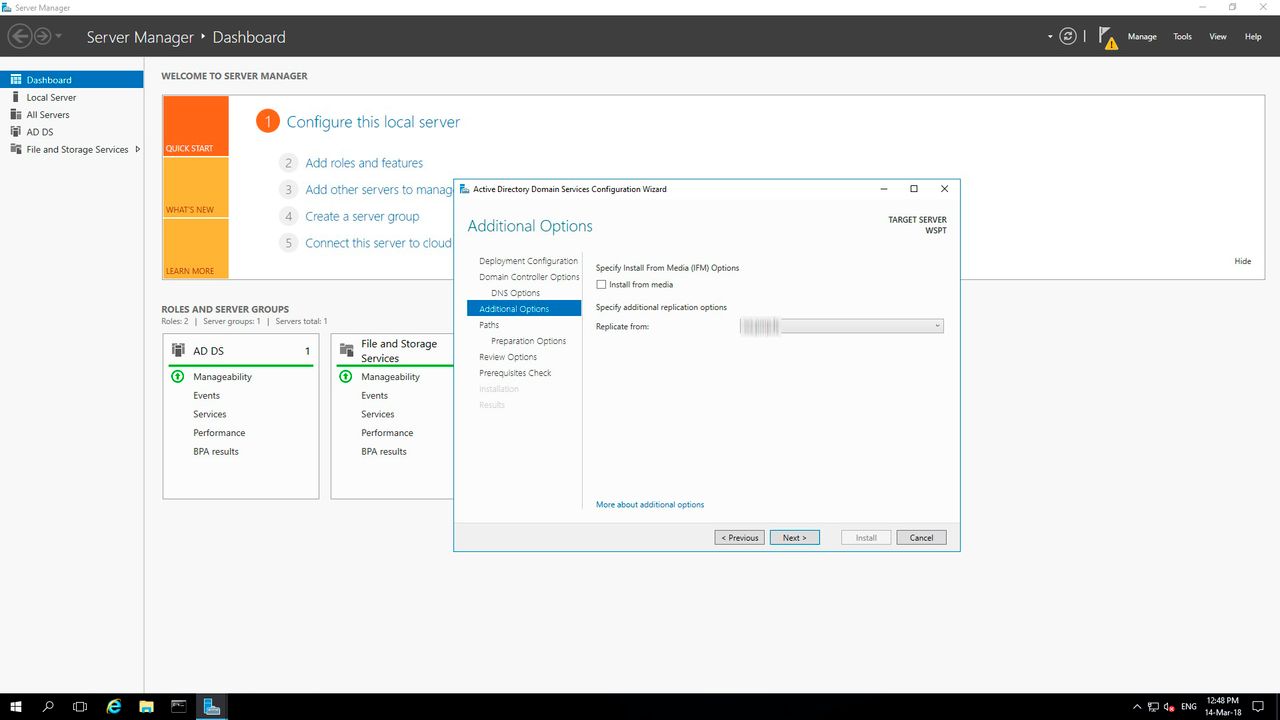1280x720 pixels.
Task: Click the taskbar search icon
Action: click(48, 706)
